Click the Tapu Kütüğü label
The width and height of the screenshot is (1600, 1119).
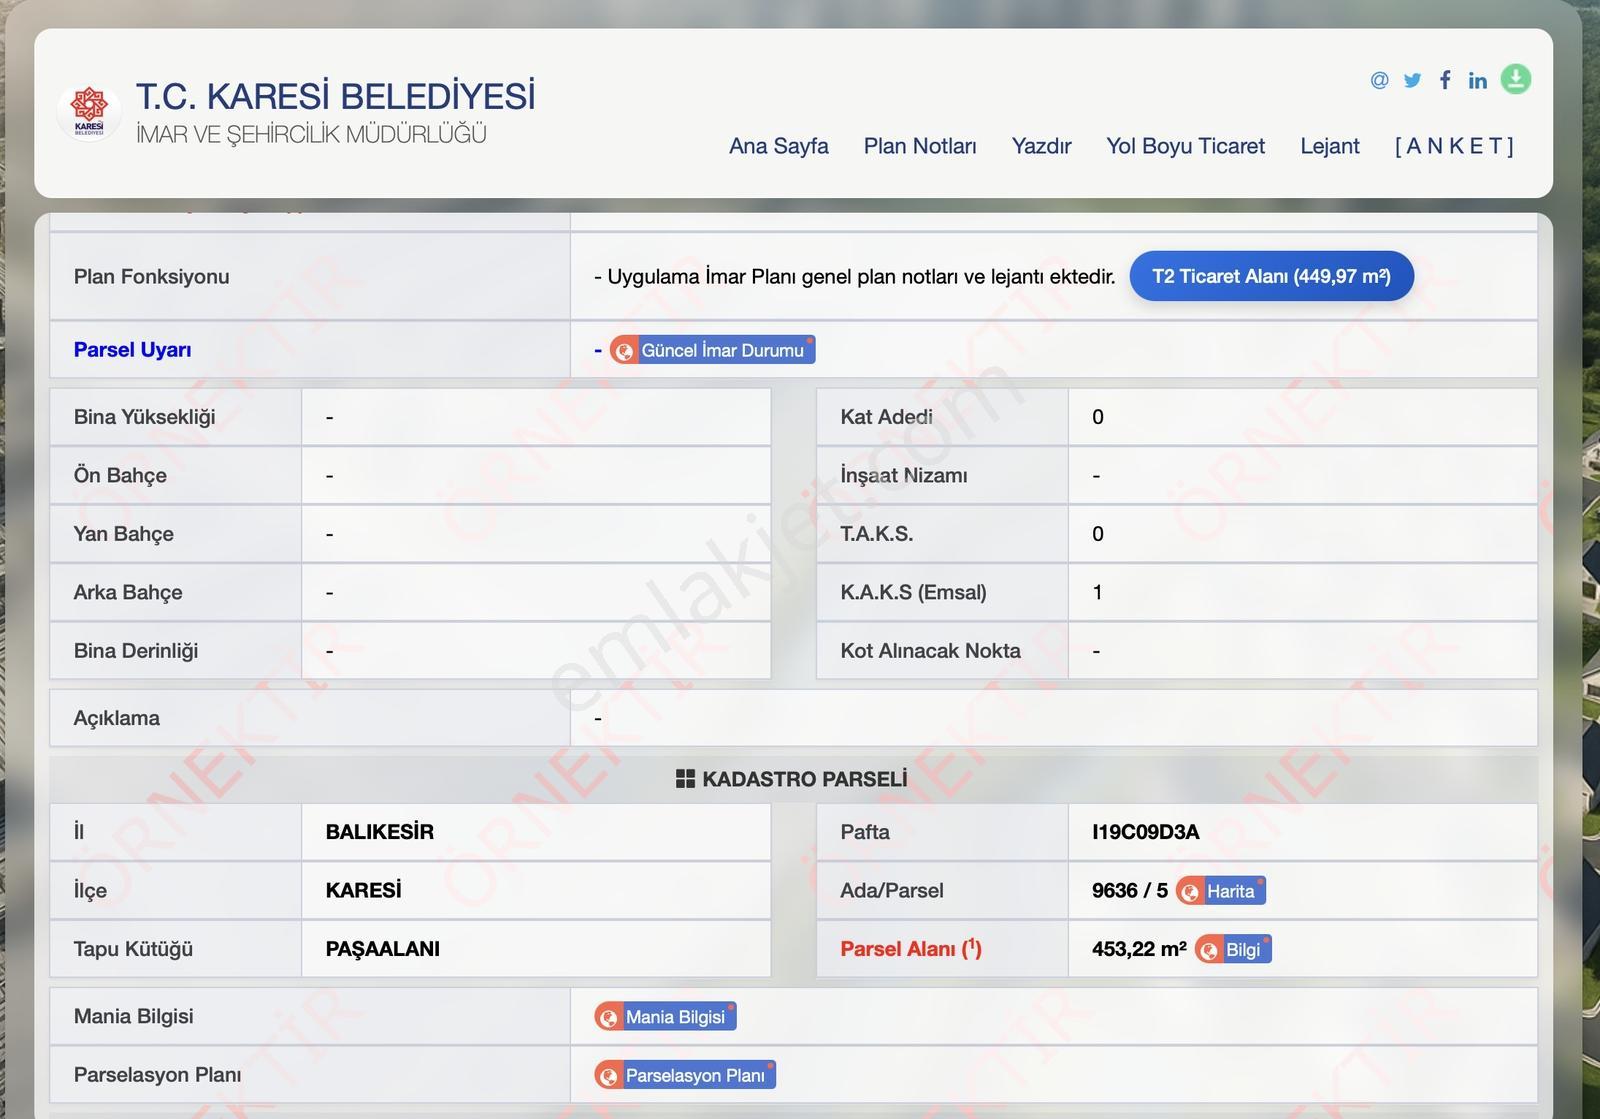(133, 949)
